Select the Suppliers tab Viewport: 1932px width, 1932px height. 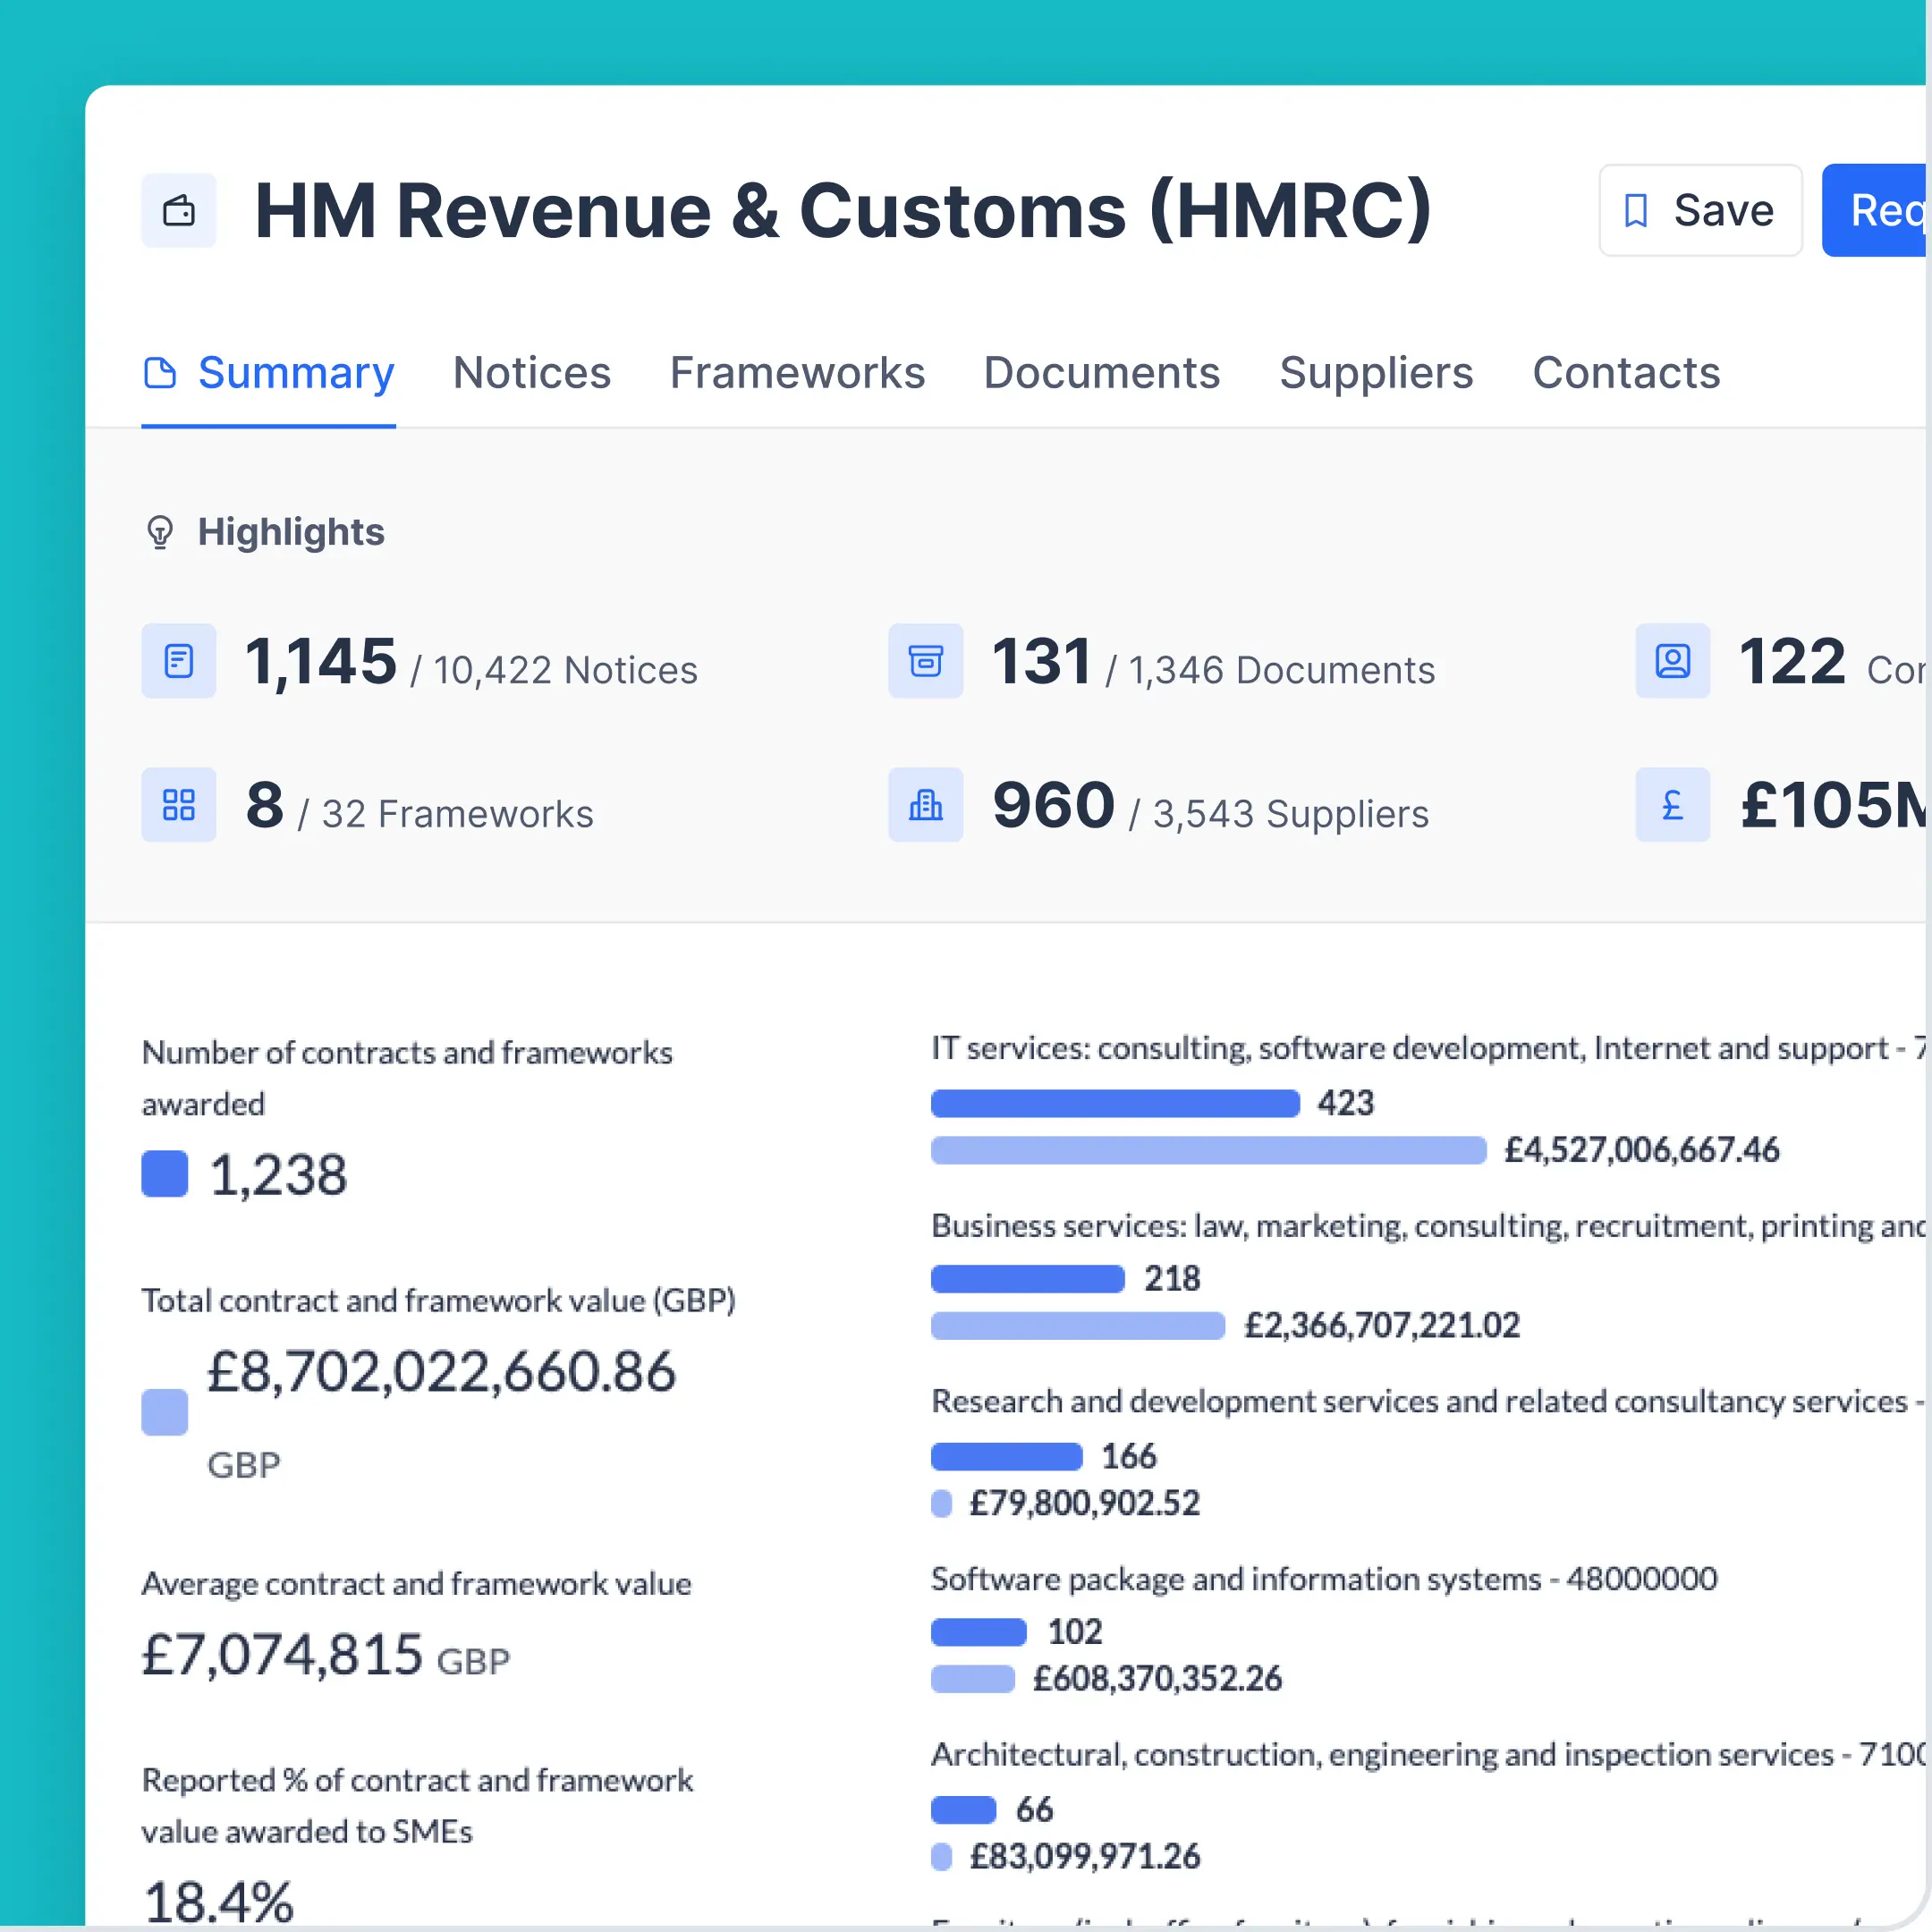[1377, 373]
